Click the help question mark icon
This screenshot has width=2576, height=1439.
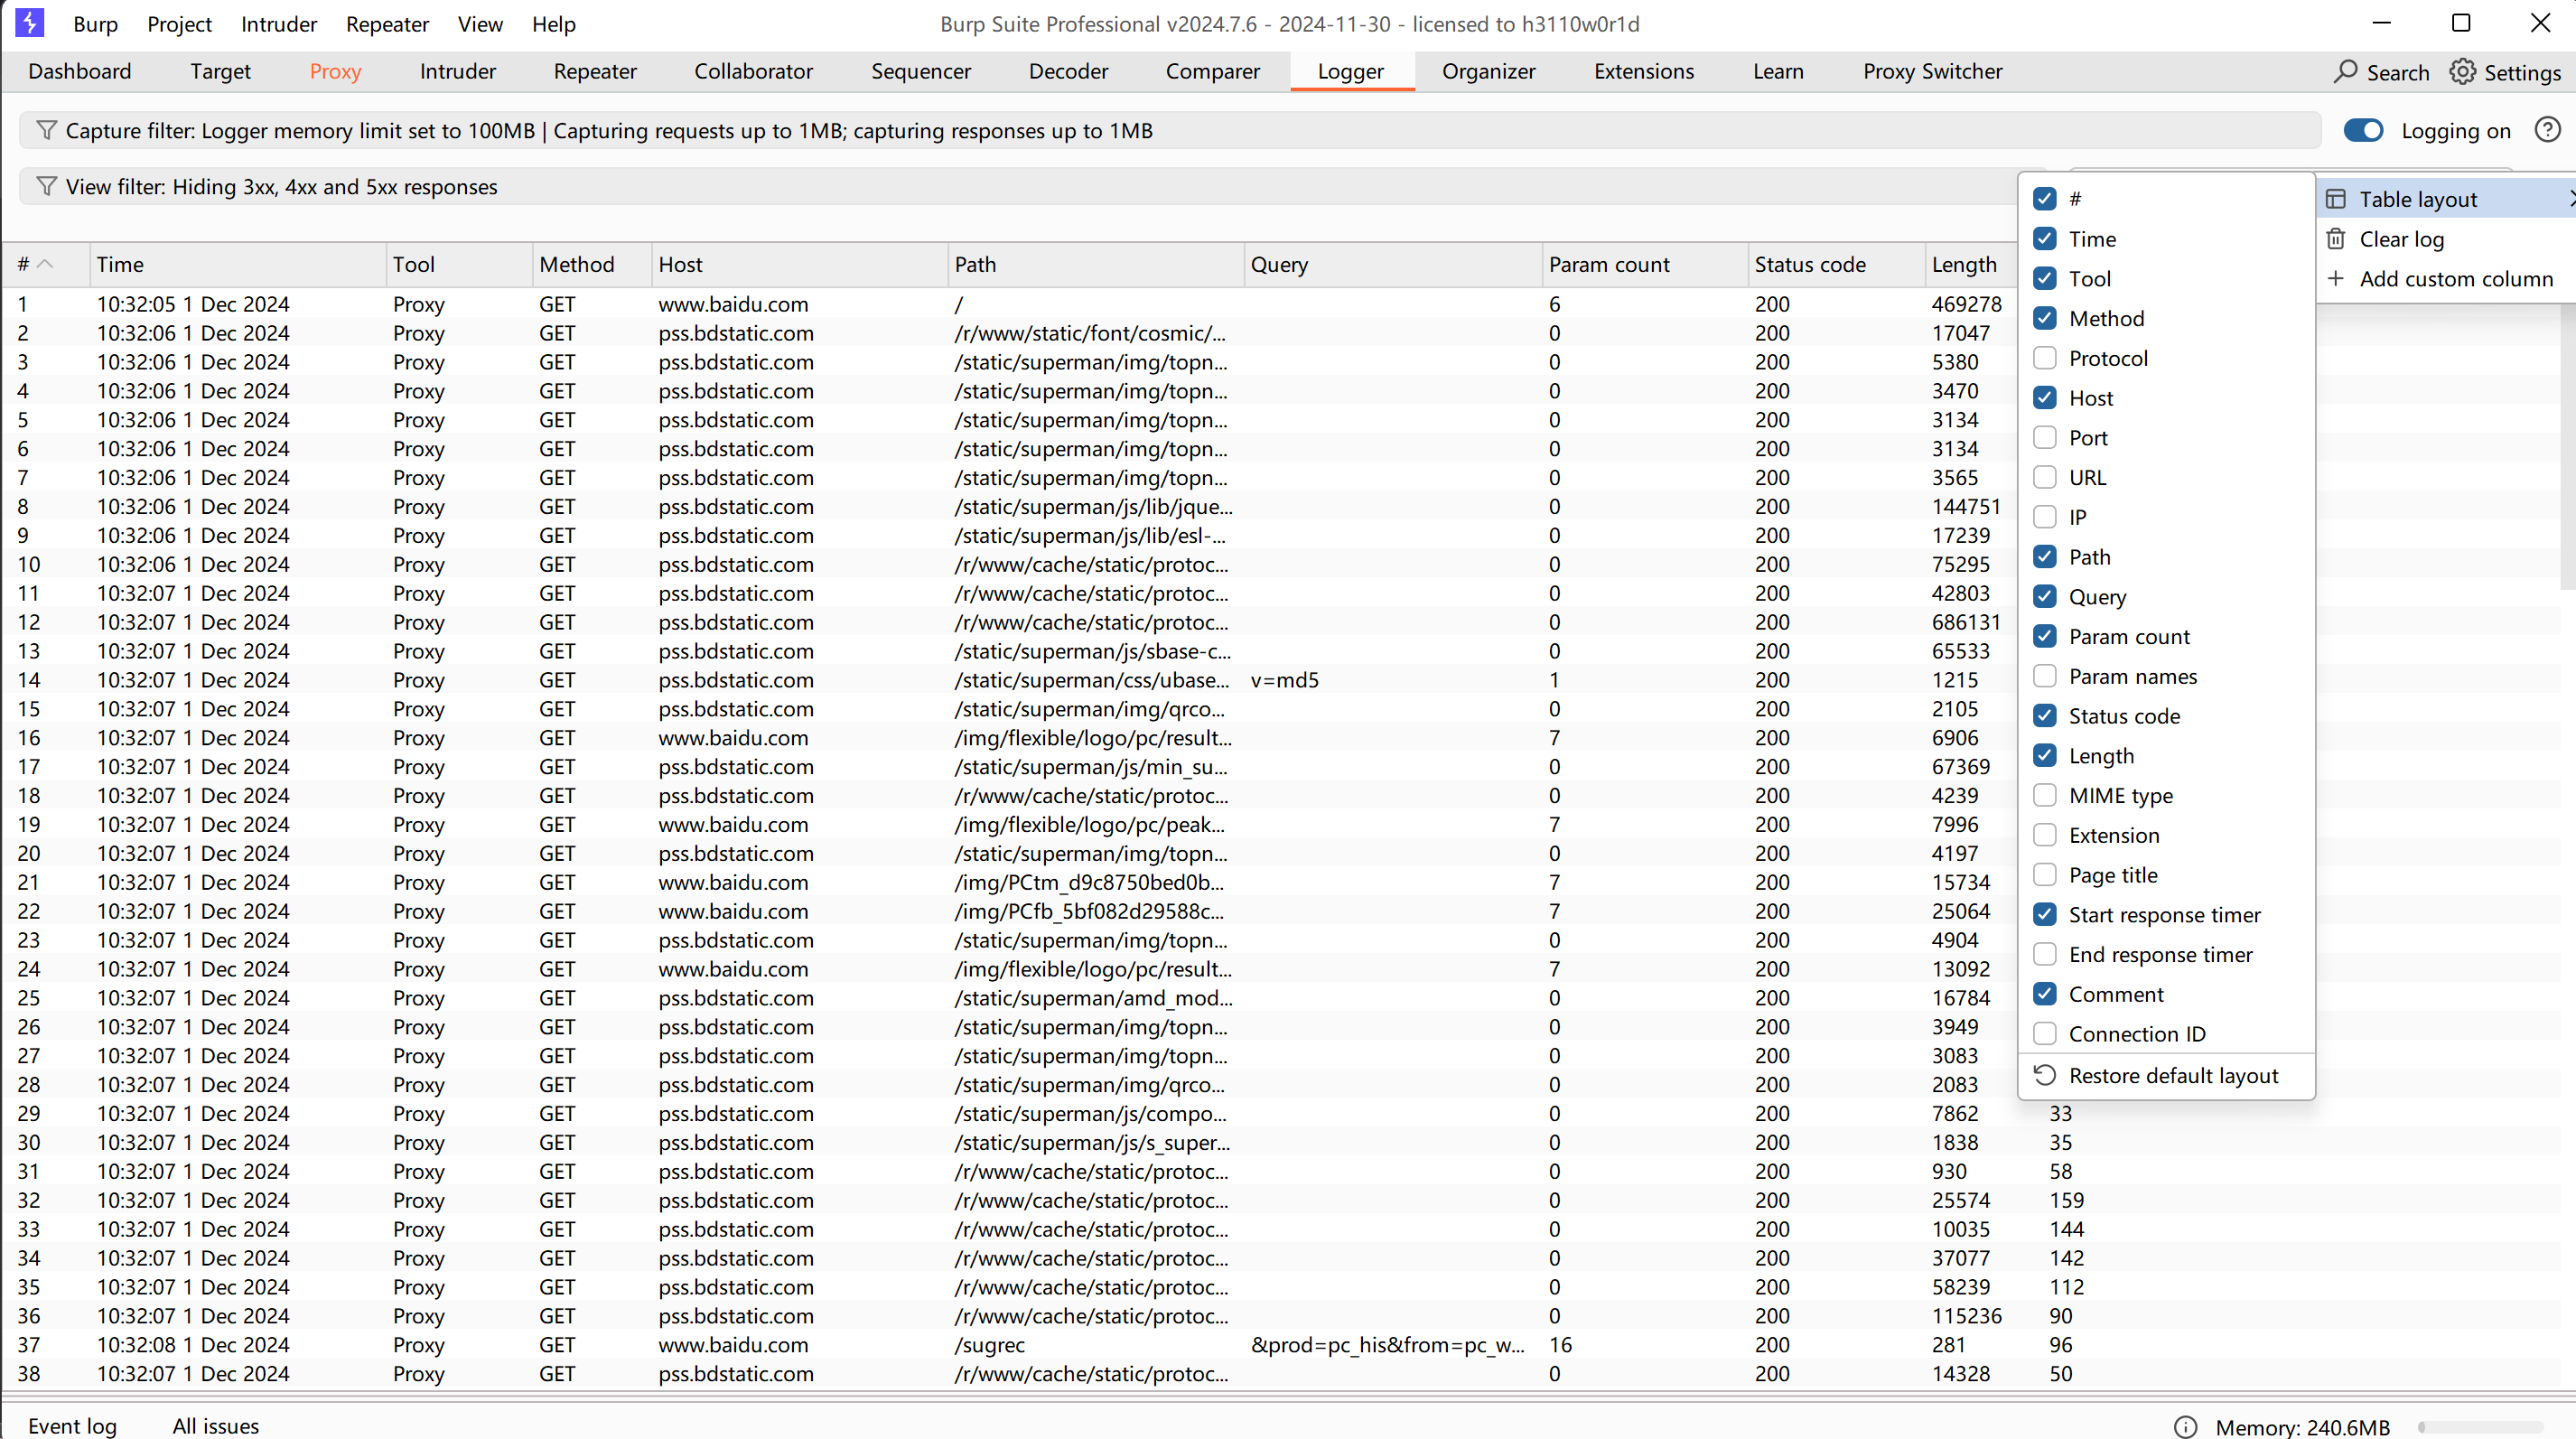(2547, 130)
